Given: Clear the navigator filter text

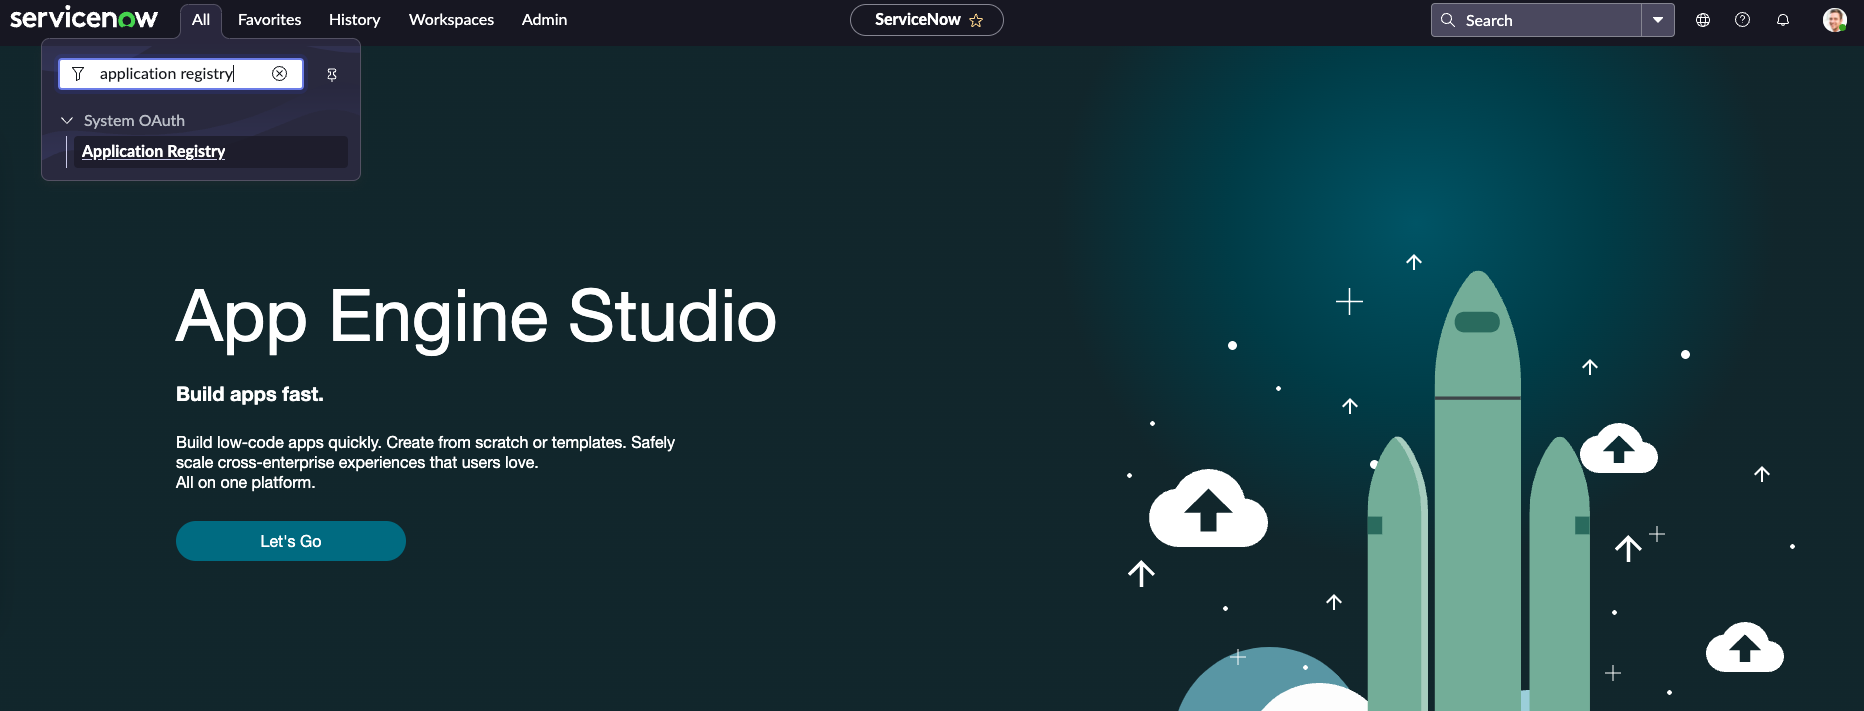Looking at the screenshot, I should click(x=280, y=74).
